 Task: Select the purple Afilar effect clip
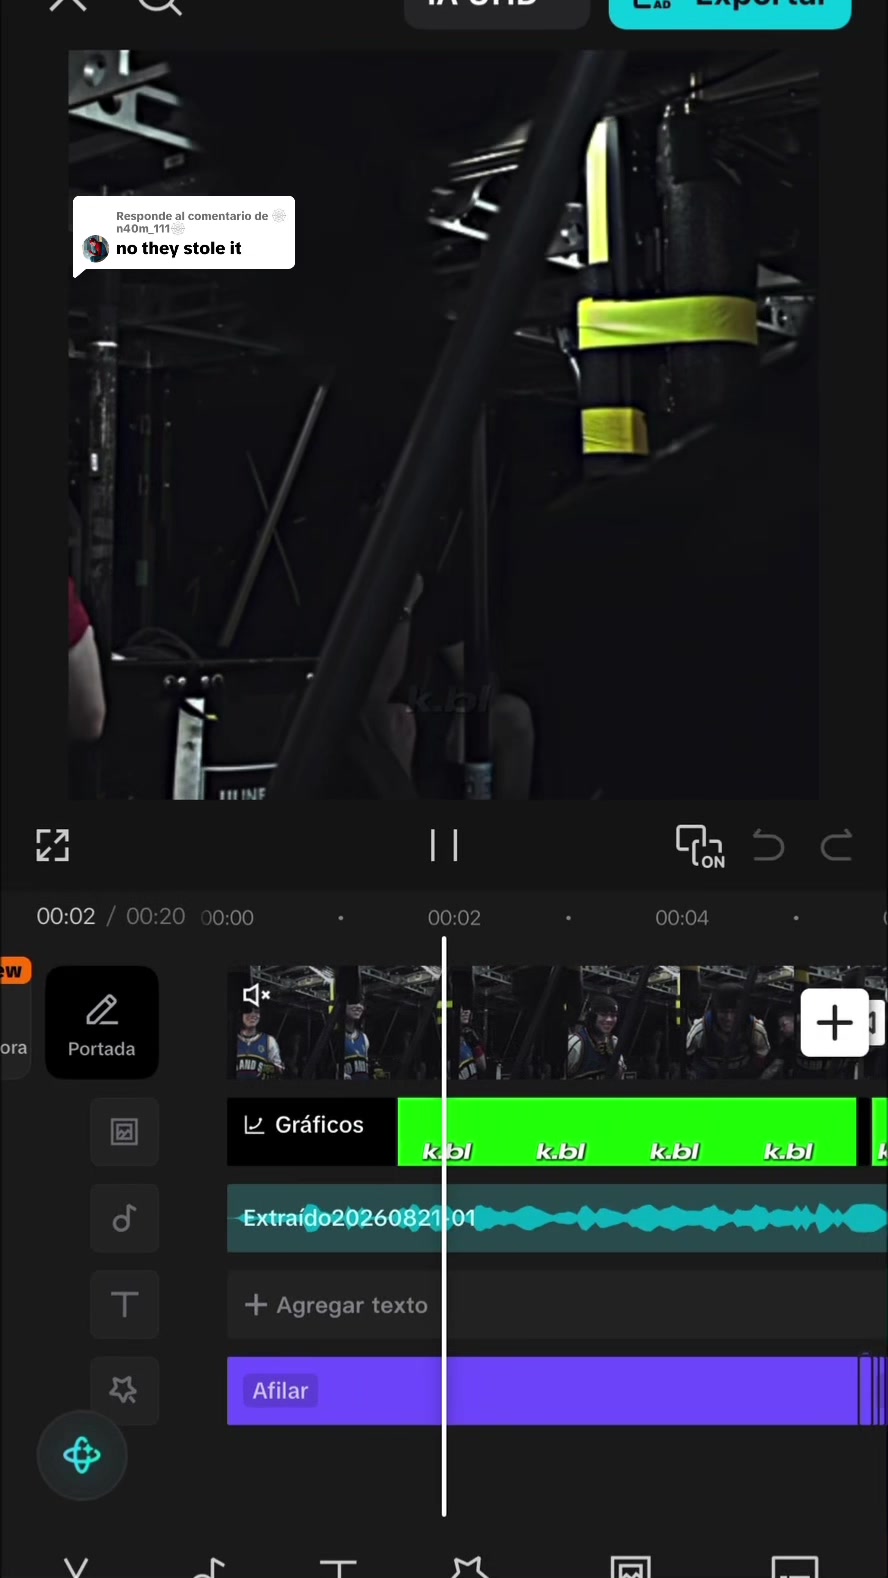coord(543,1390)
